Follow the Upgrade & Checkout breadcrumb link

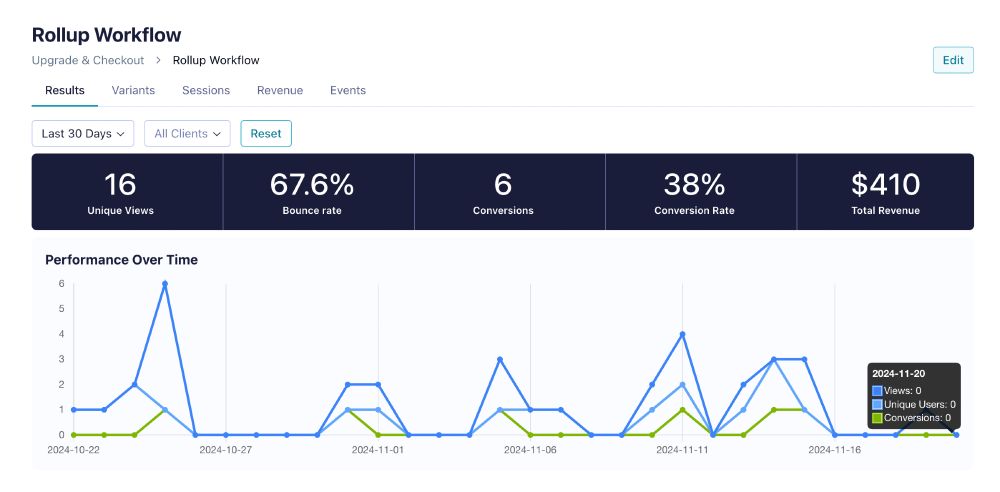pyautogui.click(x=88, y=60)
